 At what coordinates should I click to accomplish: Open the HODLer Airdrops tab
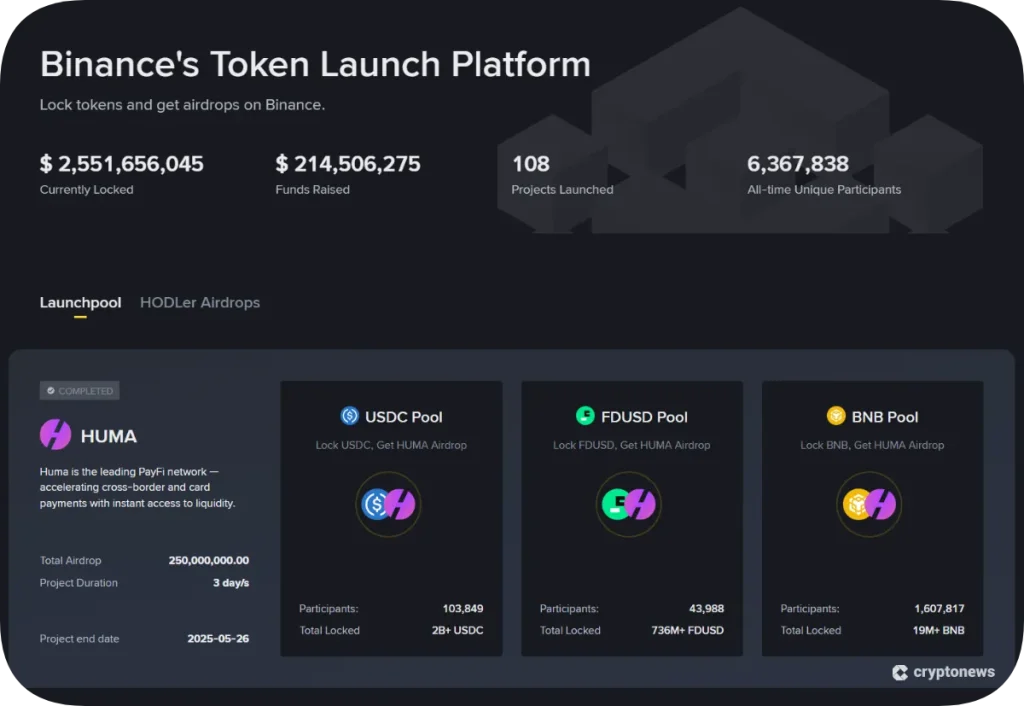(200, 302)
